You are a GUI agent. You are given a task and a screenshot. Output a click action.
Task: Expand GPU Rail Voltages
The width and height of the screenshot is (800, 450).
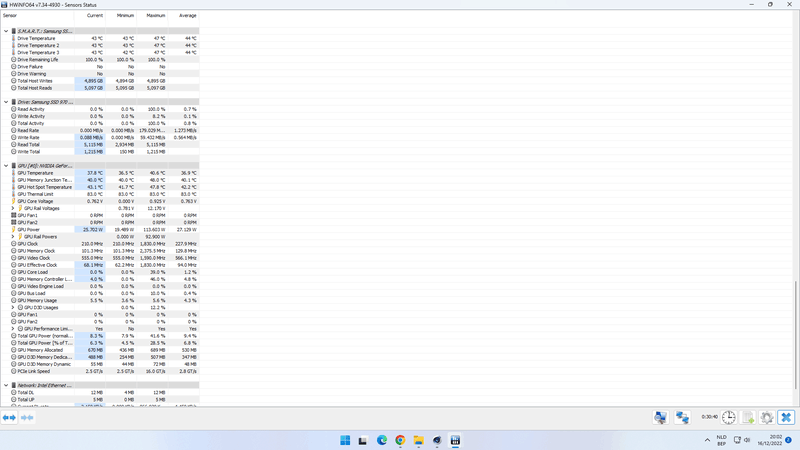coord(13,208)
